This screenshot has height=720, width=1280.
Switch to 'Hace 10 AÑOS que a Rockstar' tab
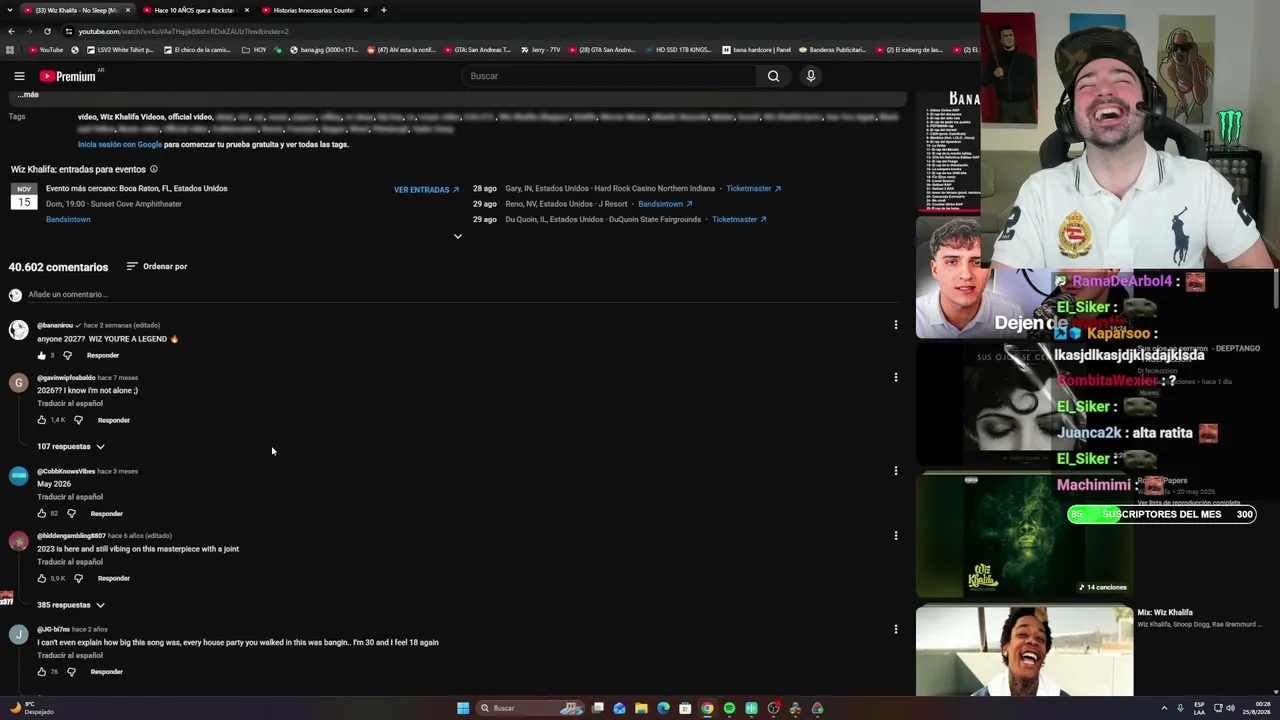point(195,10)
